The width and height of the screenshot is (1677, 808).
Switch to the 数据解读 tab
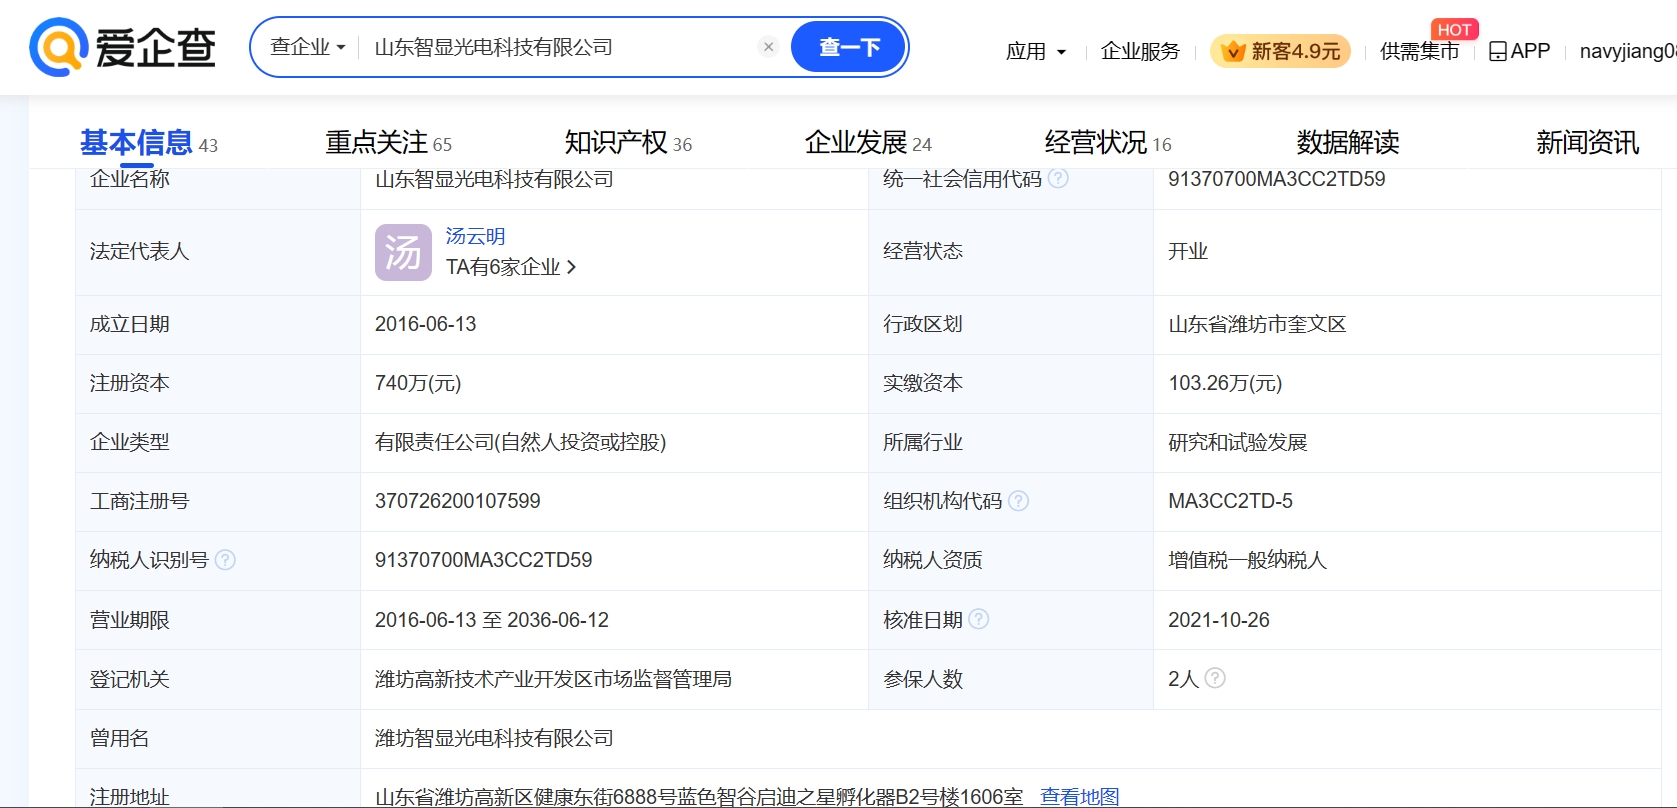coord(1348,143)
